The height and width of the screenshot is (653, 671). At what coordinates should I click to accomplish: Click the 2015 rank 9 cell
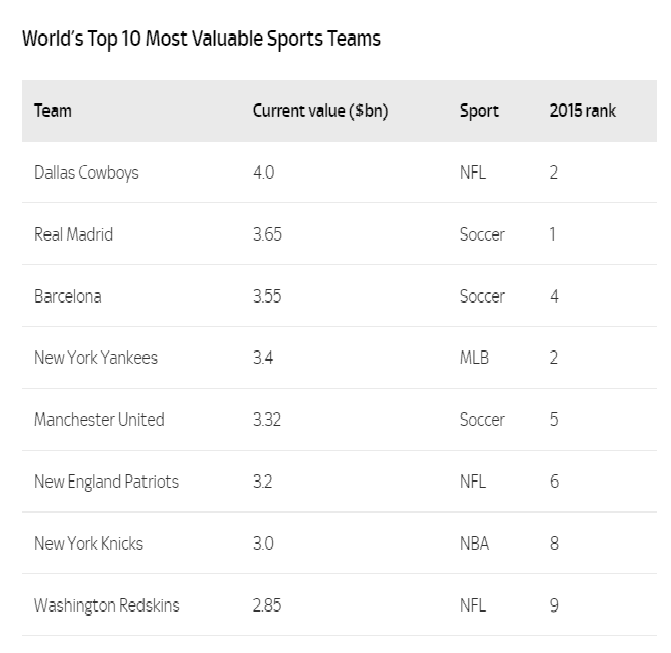554,606
